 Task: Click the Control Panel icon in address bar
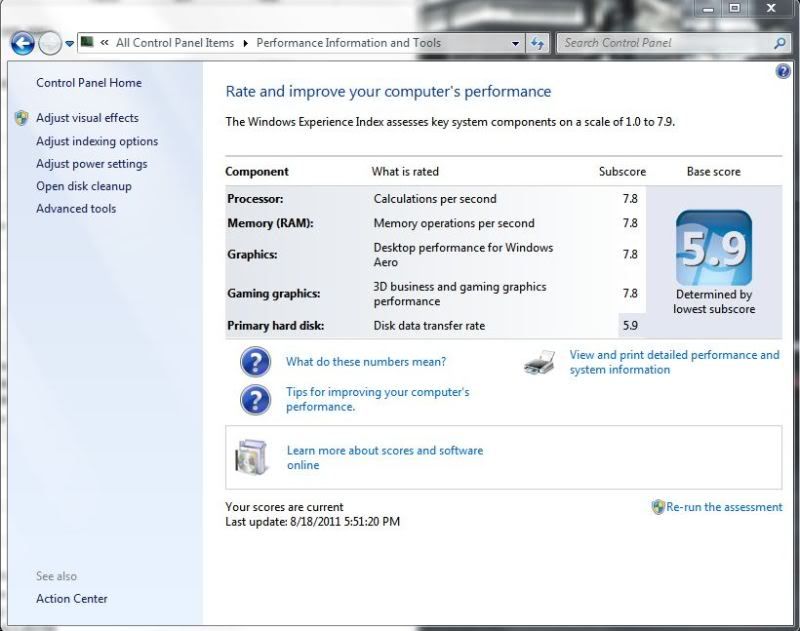87,42
